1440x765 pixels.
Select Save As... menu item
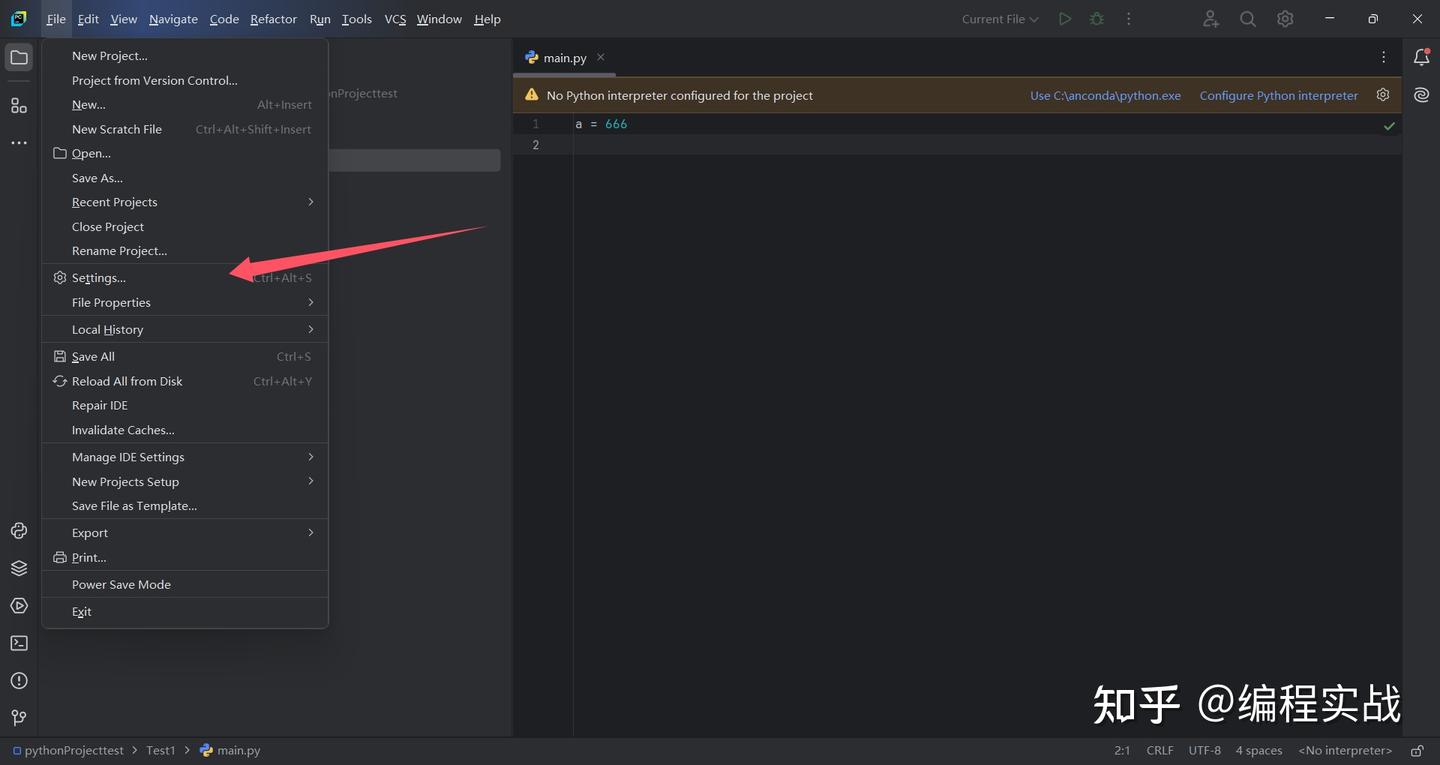(185, 178)
